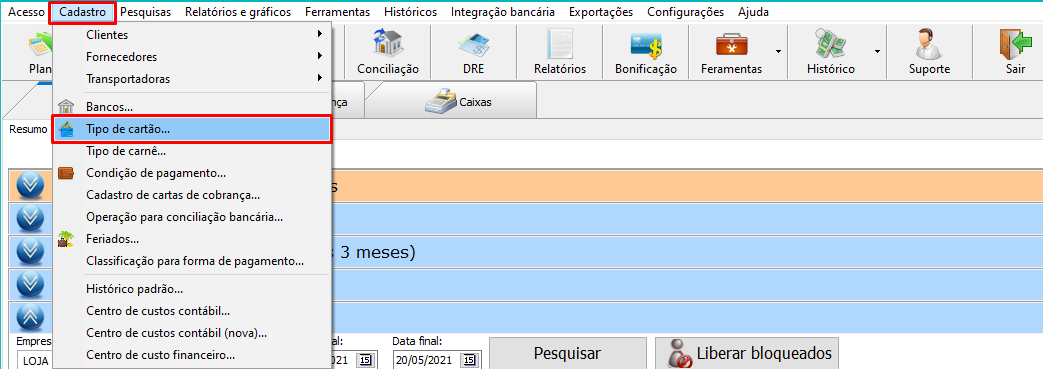Open Classificação para forma de pagamento...
1043x369 pixels.
[x=192, y=261]
